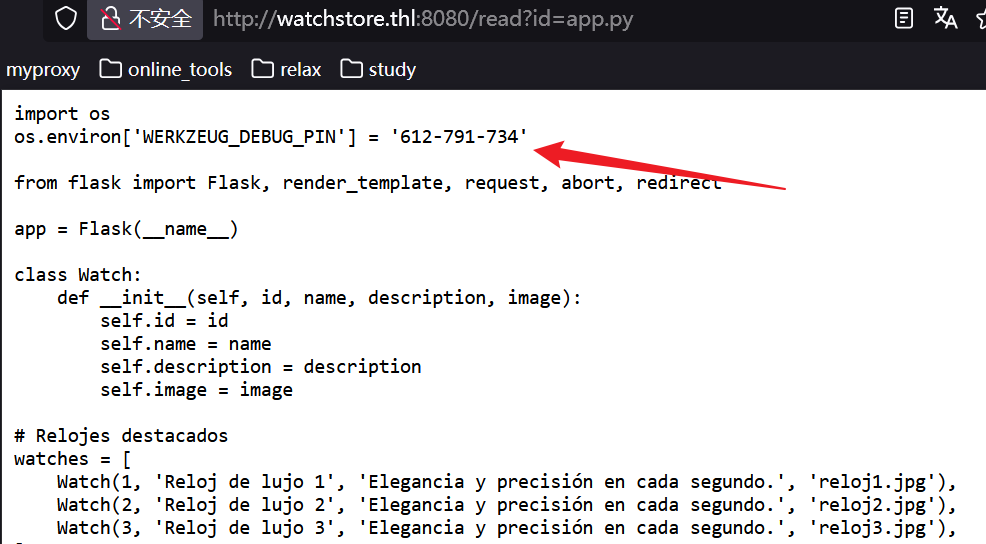
Task: Click the relax folder icon
Action: (263, 69)
